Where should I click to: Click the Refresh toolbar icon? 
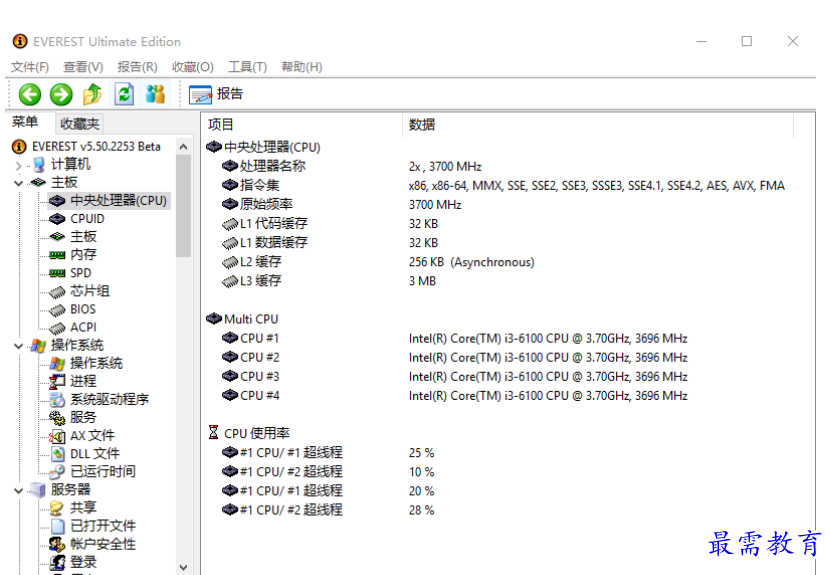124,94
